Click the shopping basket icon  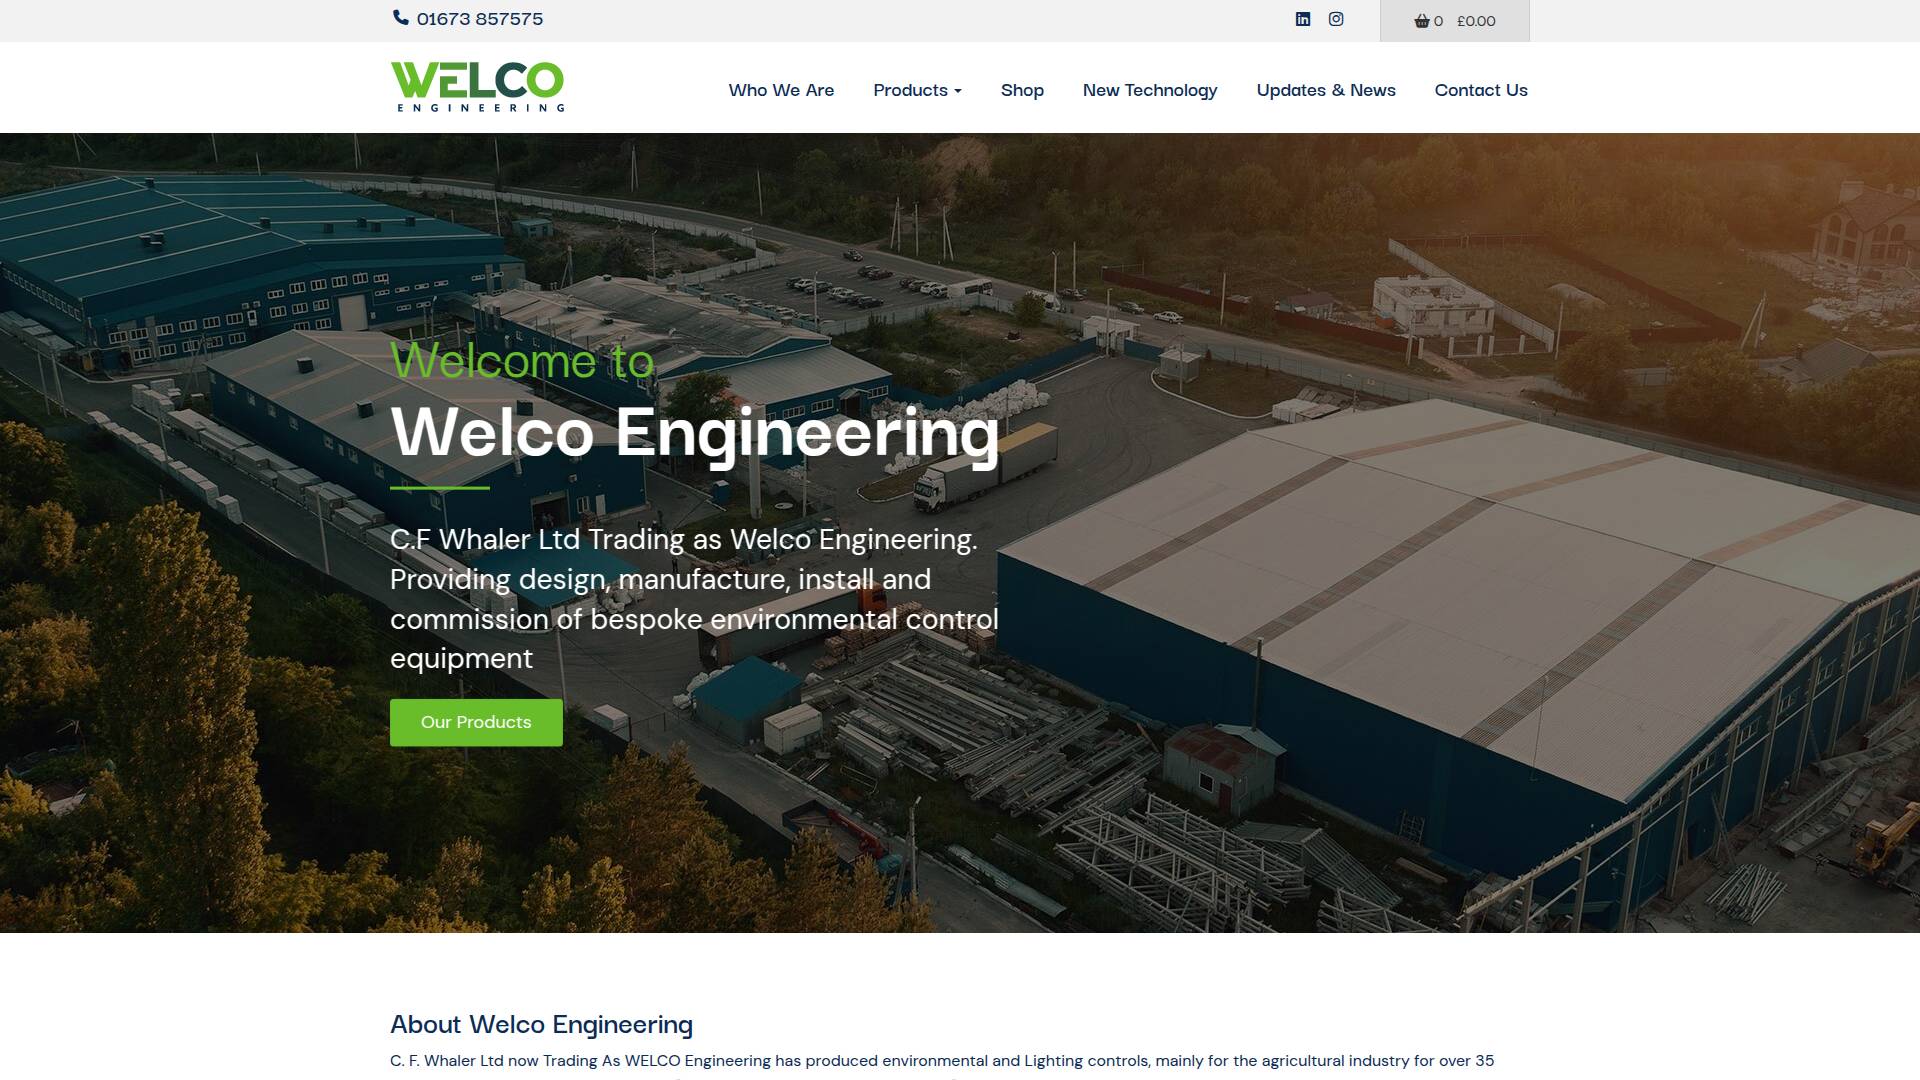point(1422,21)
